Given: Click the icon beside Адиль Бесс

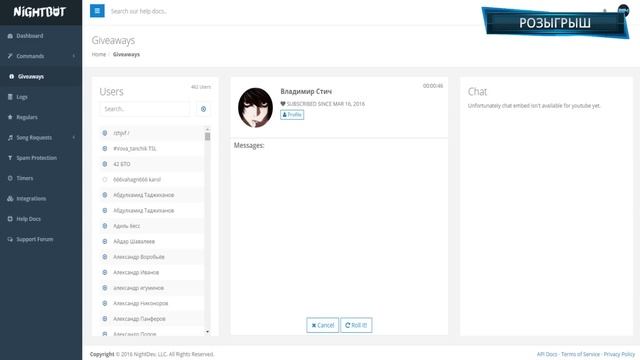Looking at the screenshot, I should click(x=104, y=226).
